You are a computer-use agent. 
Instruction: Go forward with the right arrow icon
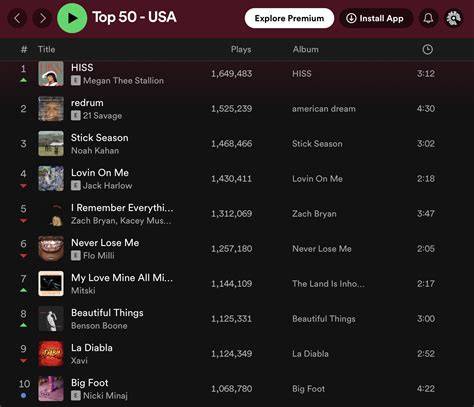[x=42, y=18]
